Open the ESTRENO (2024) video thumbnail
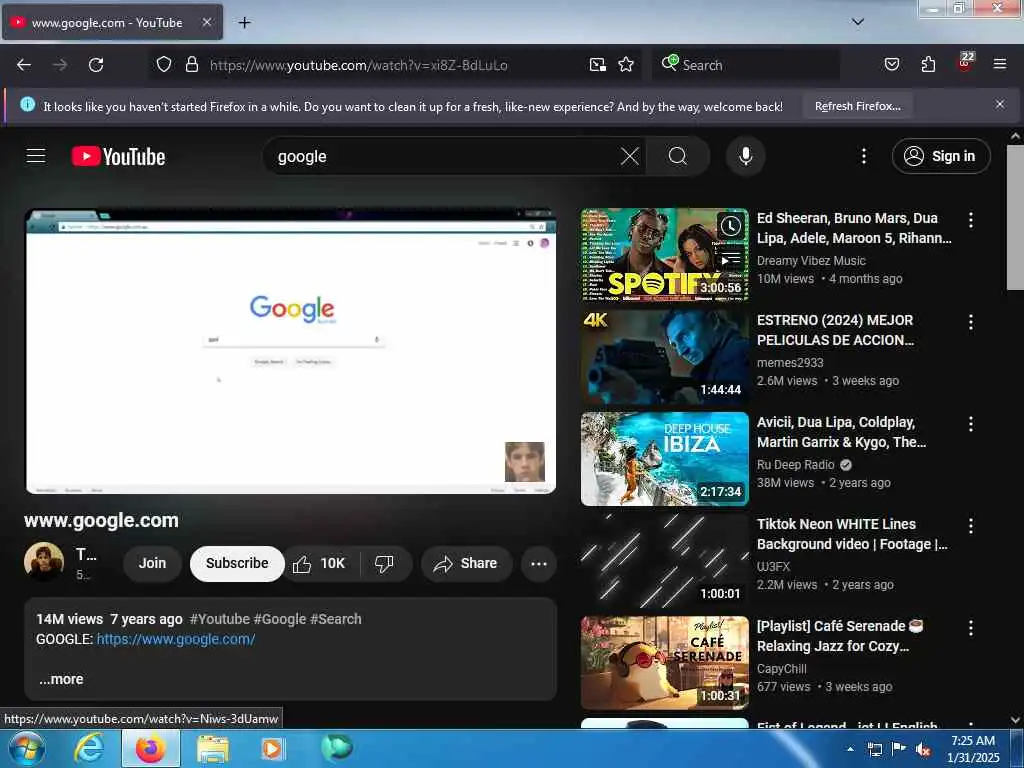The width and height of the screenshot is (1024, 768). (664, 357)
